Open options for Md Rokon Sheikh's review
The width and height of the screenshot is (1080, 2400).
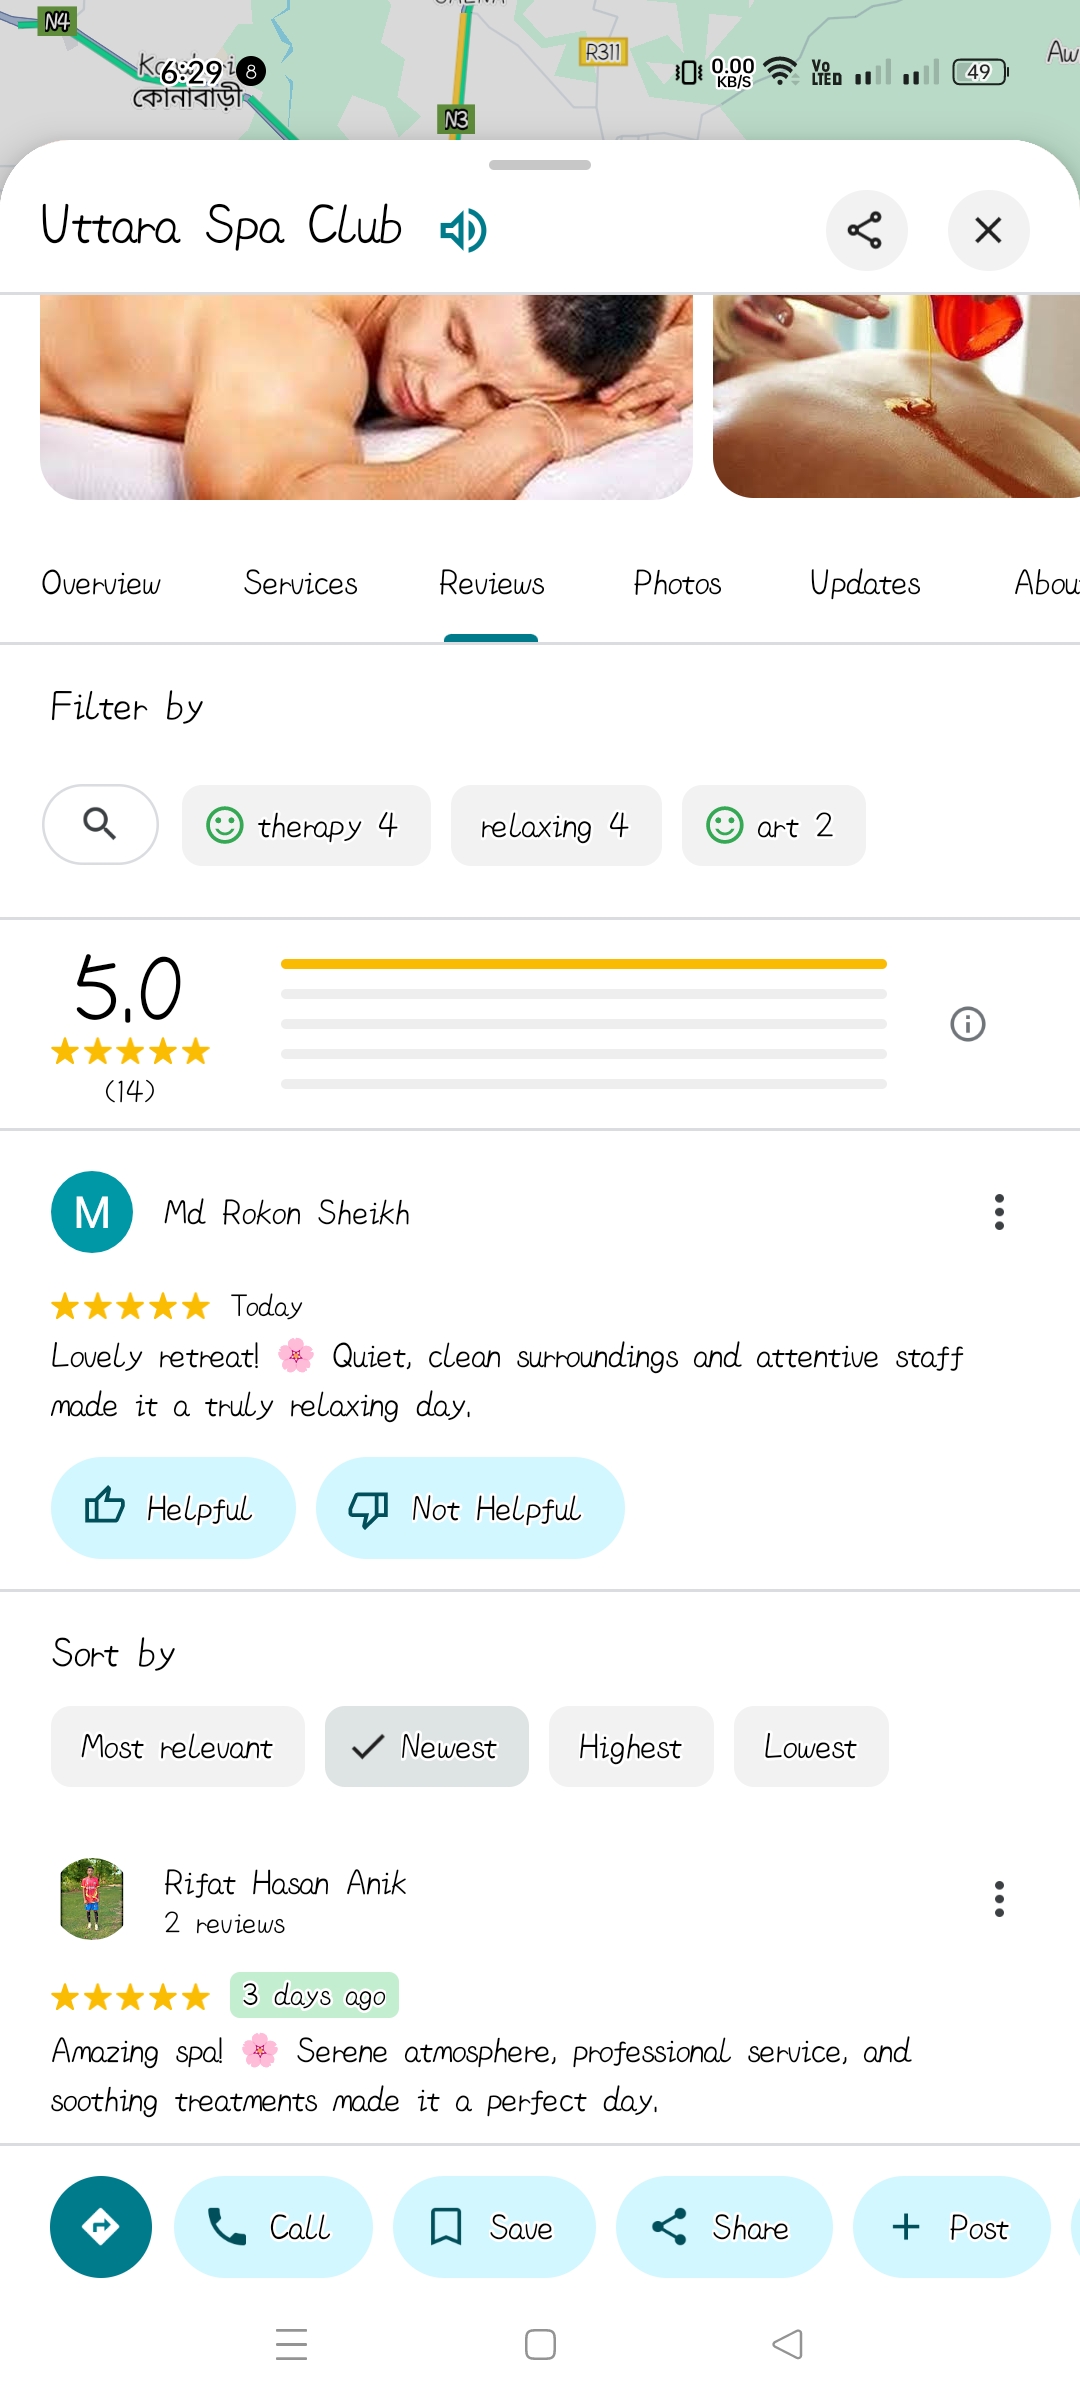998,1212
